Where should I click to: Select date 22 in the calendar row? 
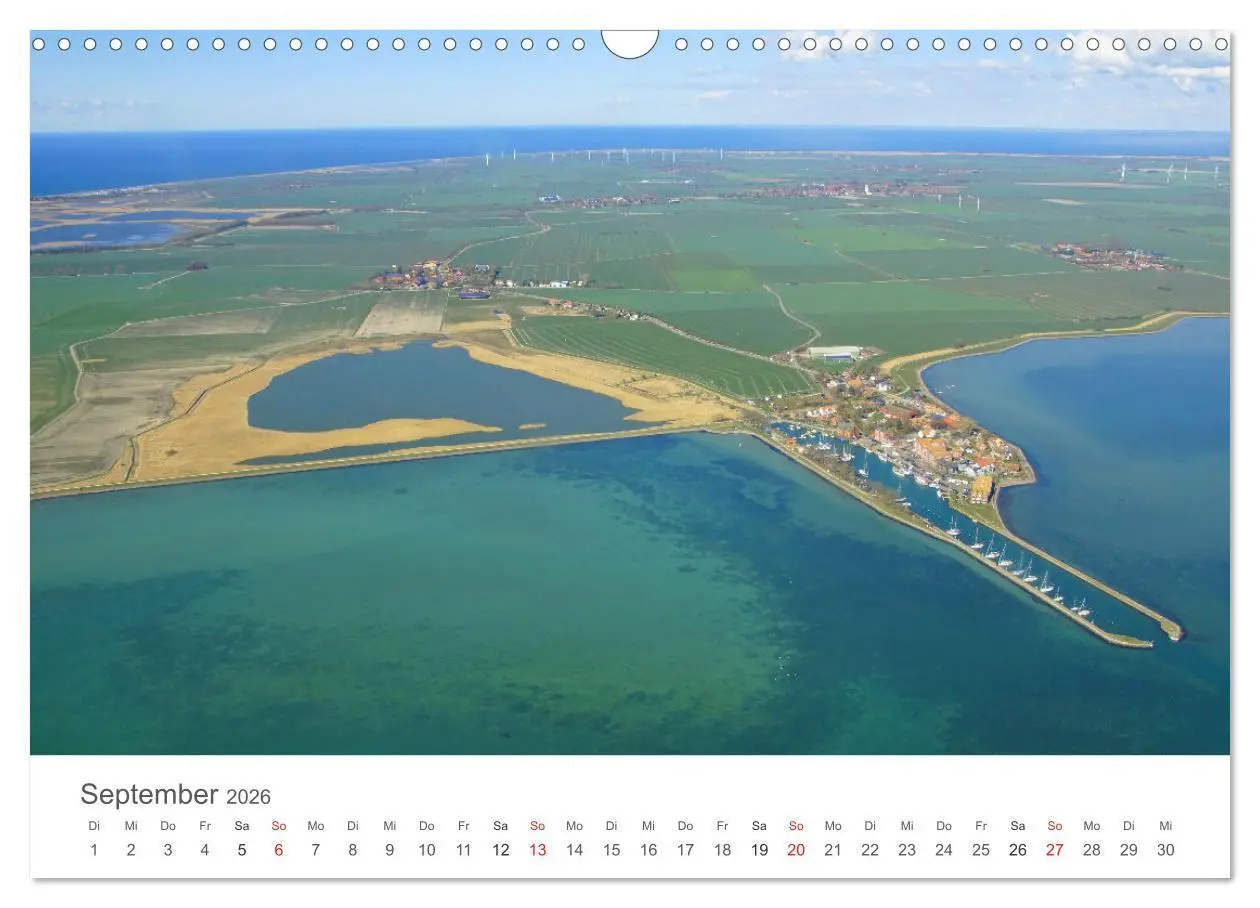(871, 850)
